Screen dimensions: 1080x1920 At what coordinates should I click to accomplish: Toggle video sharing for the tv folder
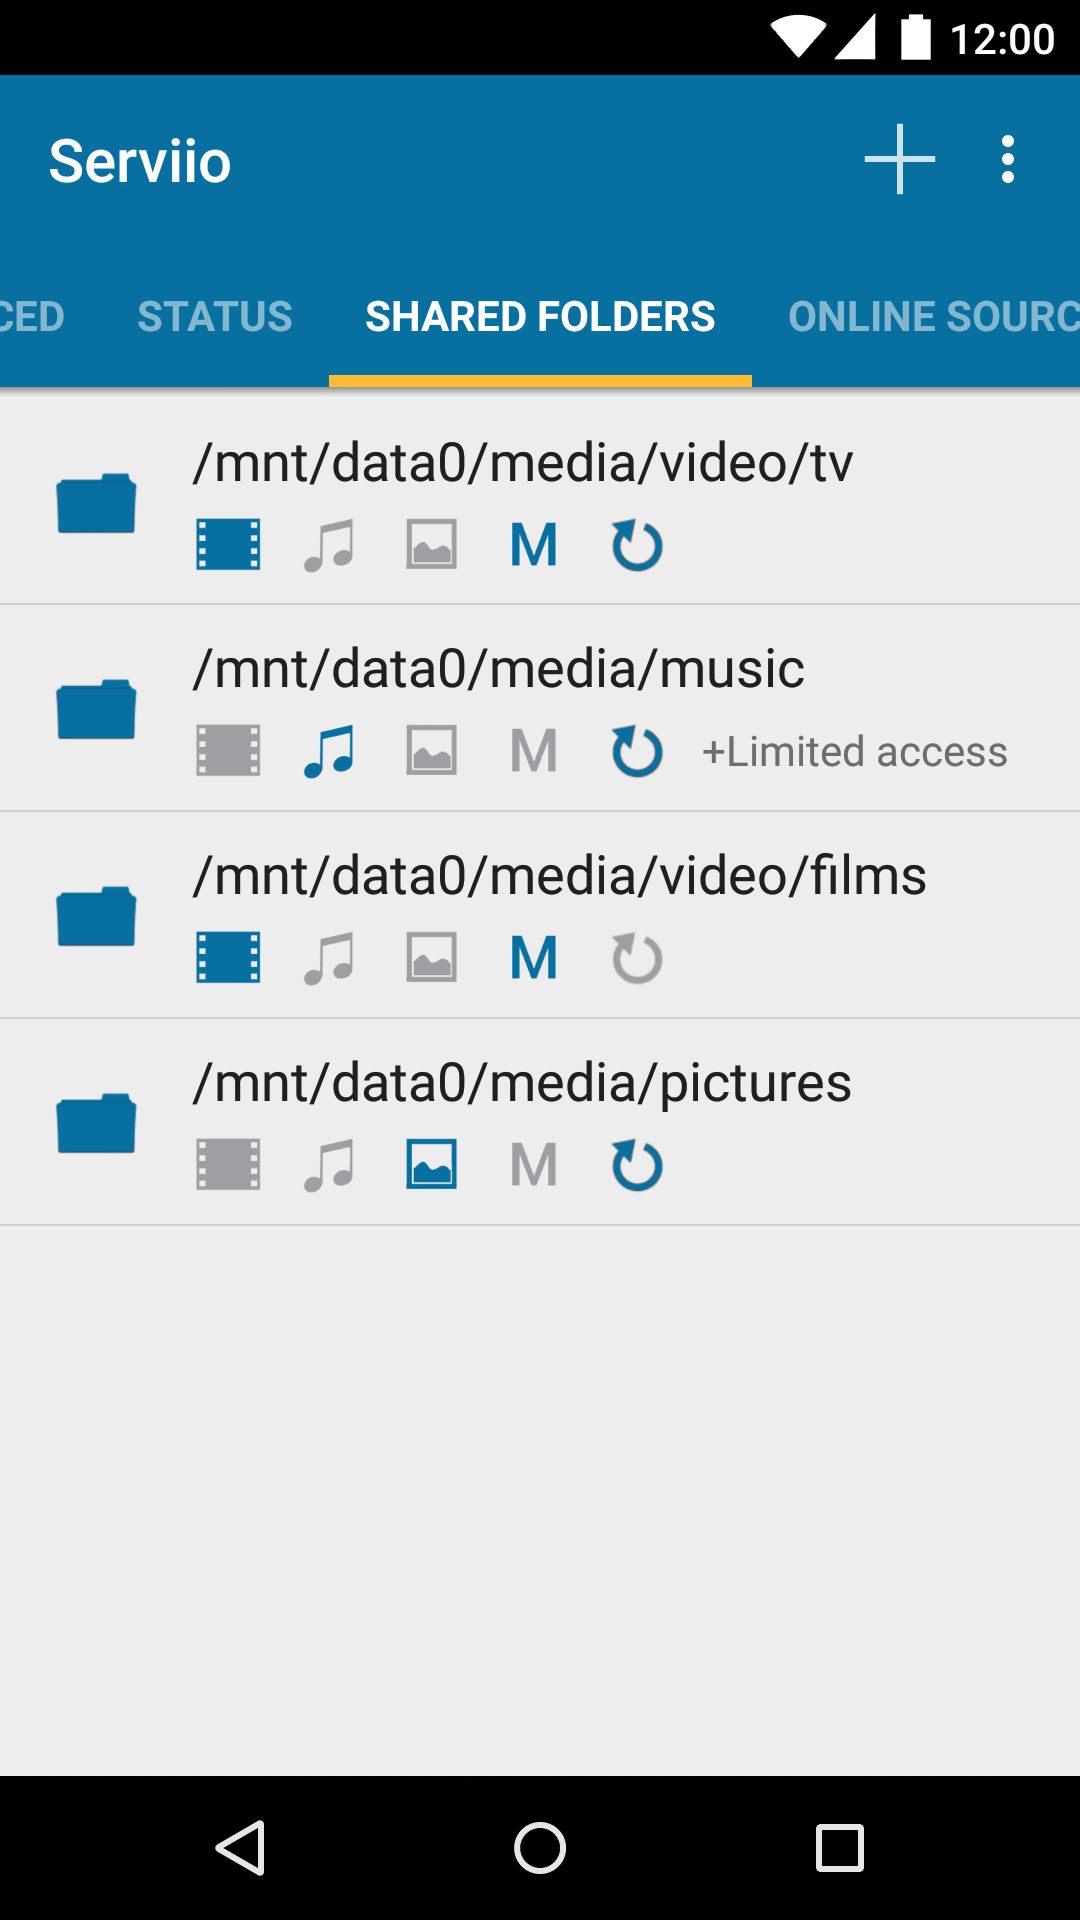(x=228, y=545)
